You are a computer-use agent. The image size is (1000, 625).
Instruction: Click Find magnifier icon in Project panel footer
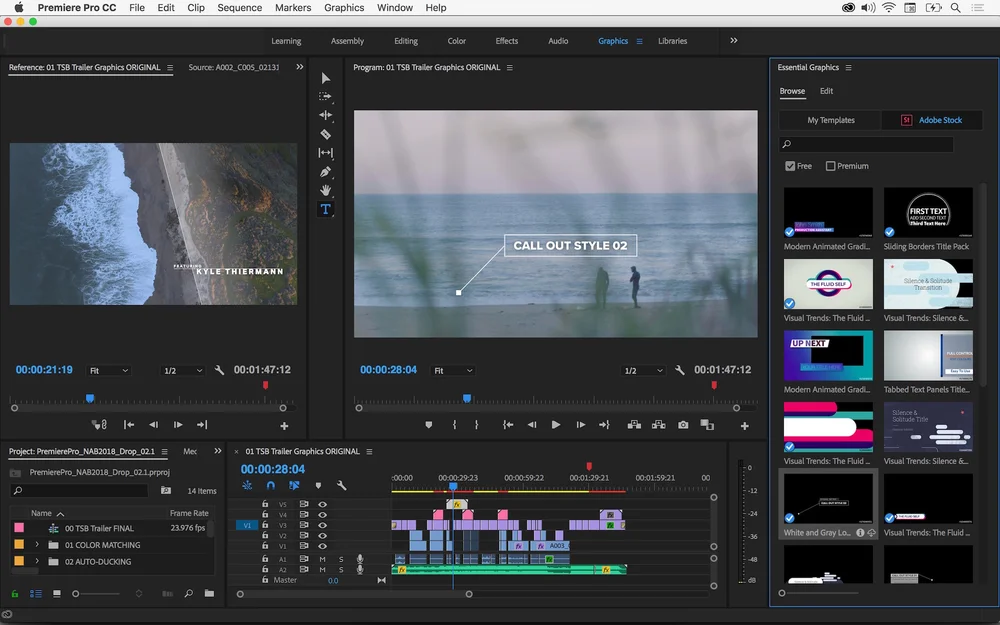pos(189,594)
